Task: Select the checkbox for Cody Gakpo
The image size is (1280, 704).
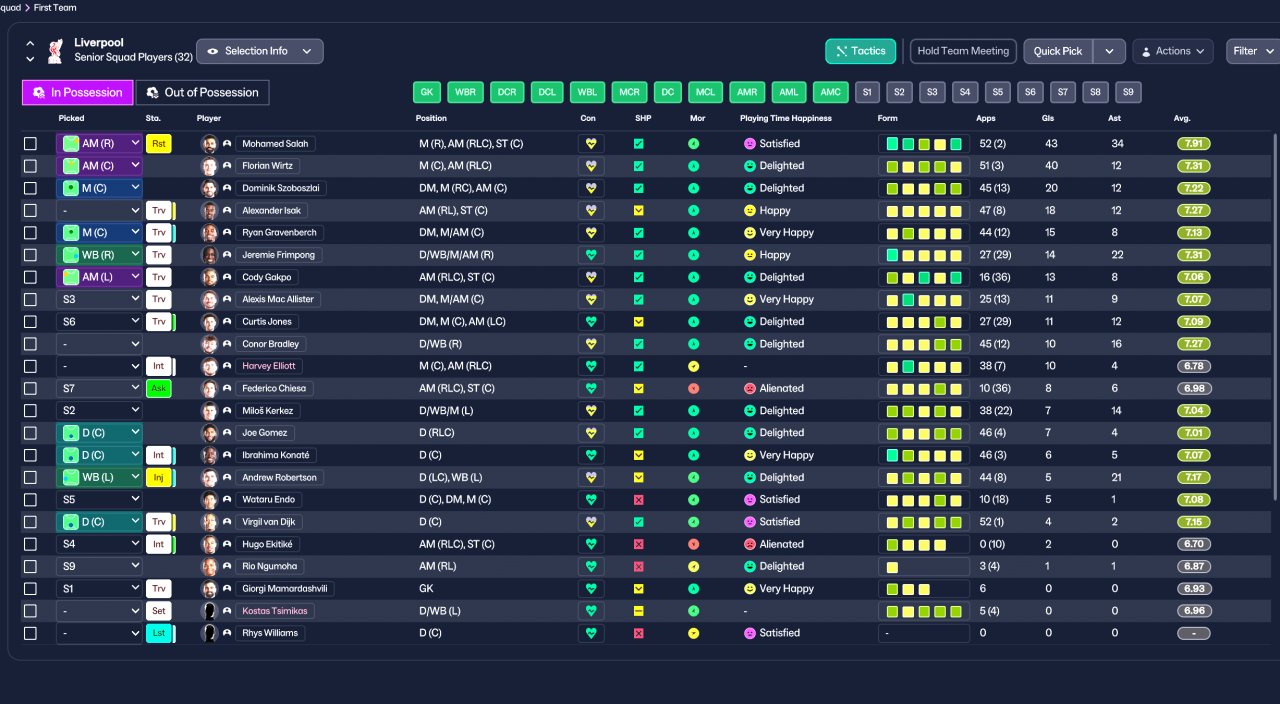Action: (x=30, y=277)
